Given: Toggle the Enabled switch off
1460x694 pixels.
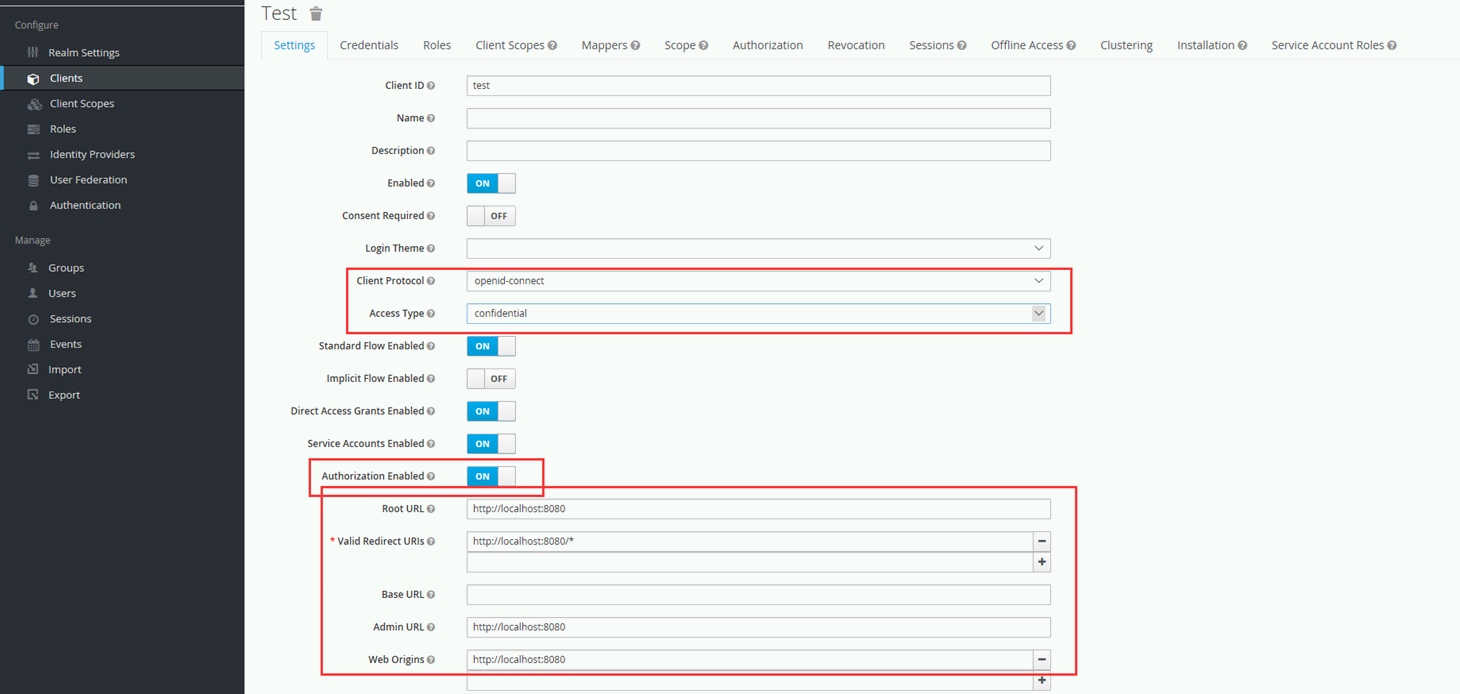Looking at the screenshot, I should coord(491,183).
